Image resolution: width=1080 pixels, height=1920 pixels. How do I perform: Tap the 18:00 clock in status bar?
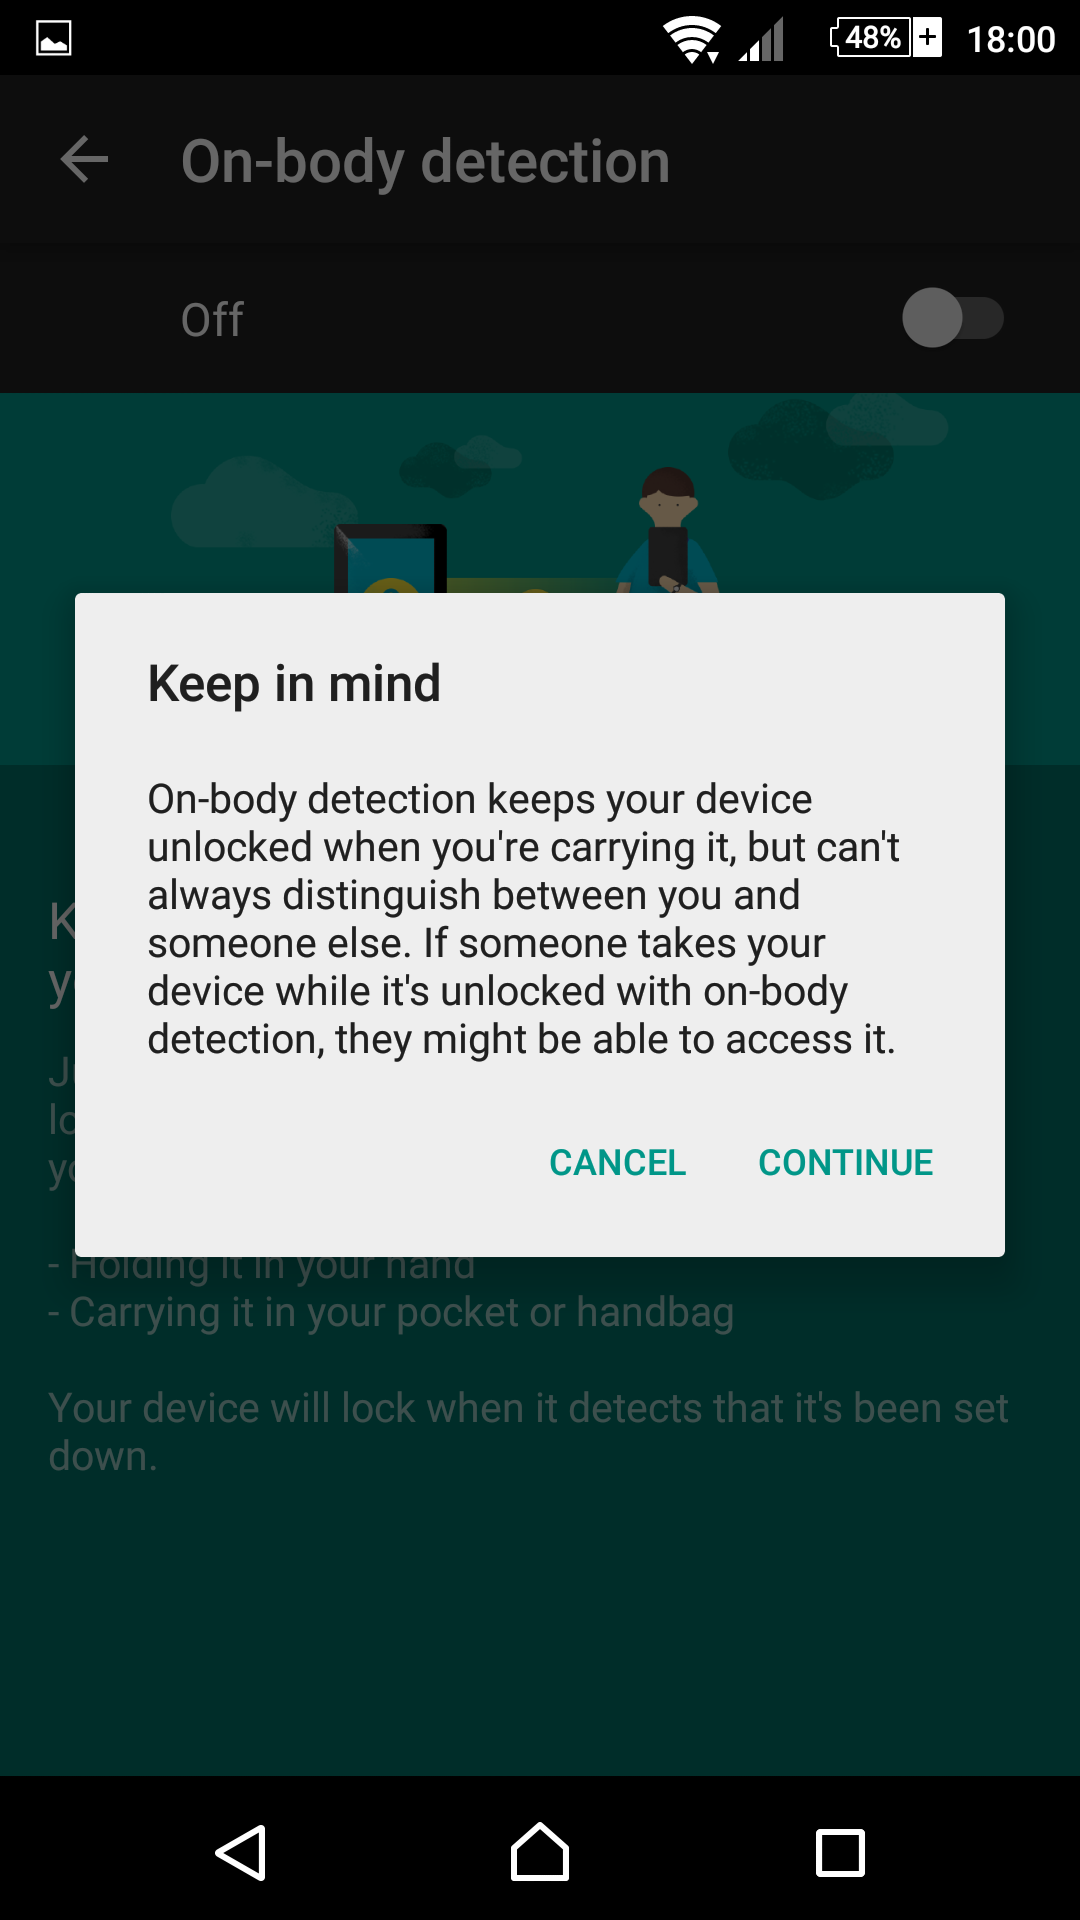point(1011,40)
